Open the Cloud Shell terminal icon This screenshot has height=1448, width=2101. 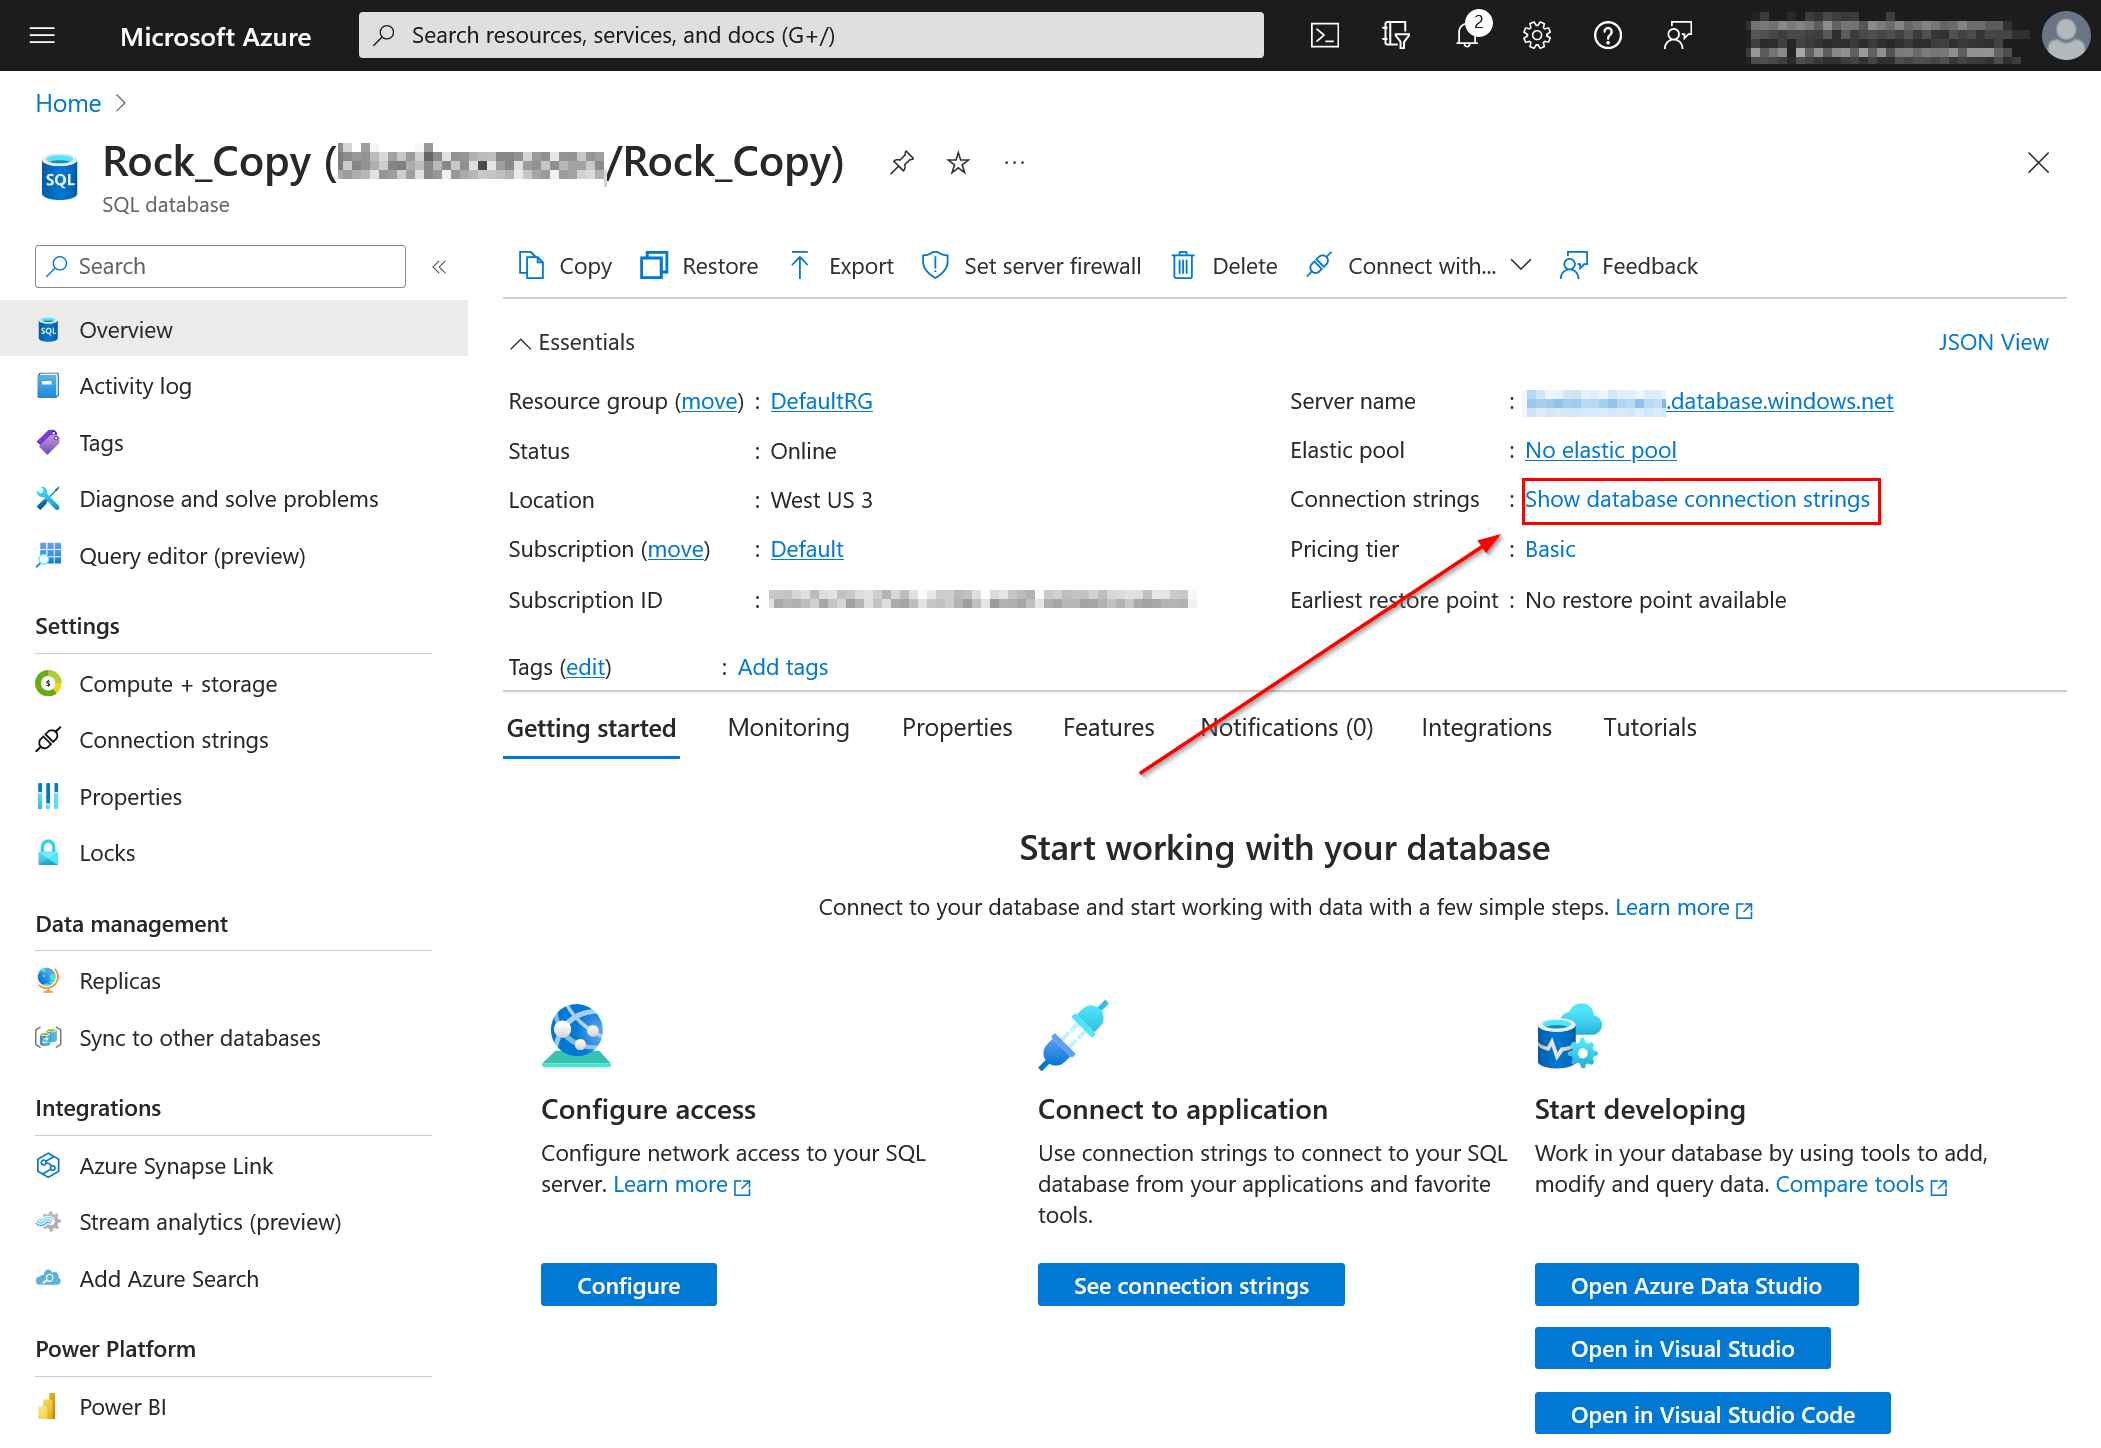pos(1324,36)
